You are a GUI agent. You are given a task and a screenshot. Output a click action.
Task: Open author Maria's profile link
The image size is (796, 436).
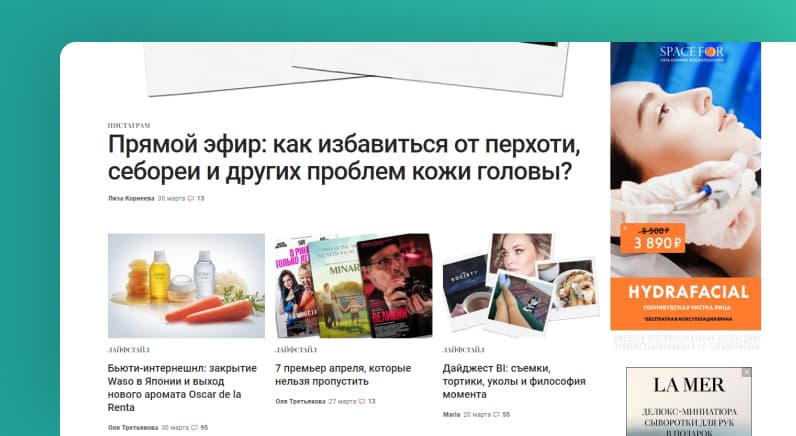click(x=451, y=415)
